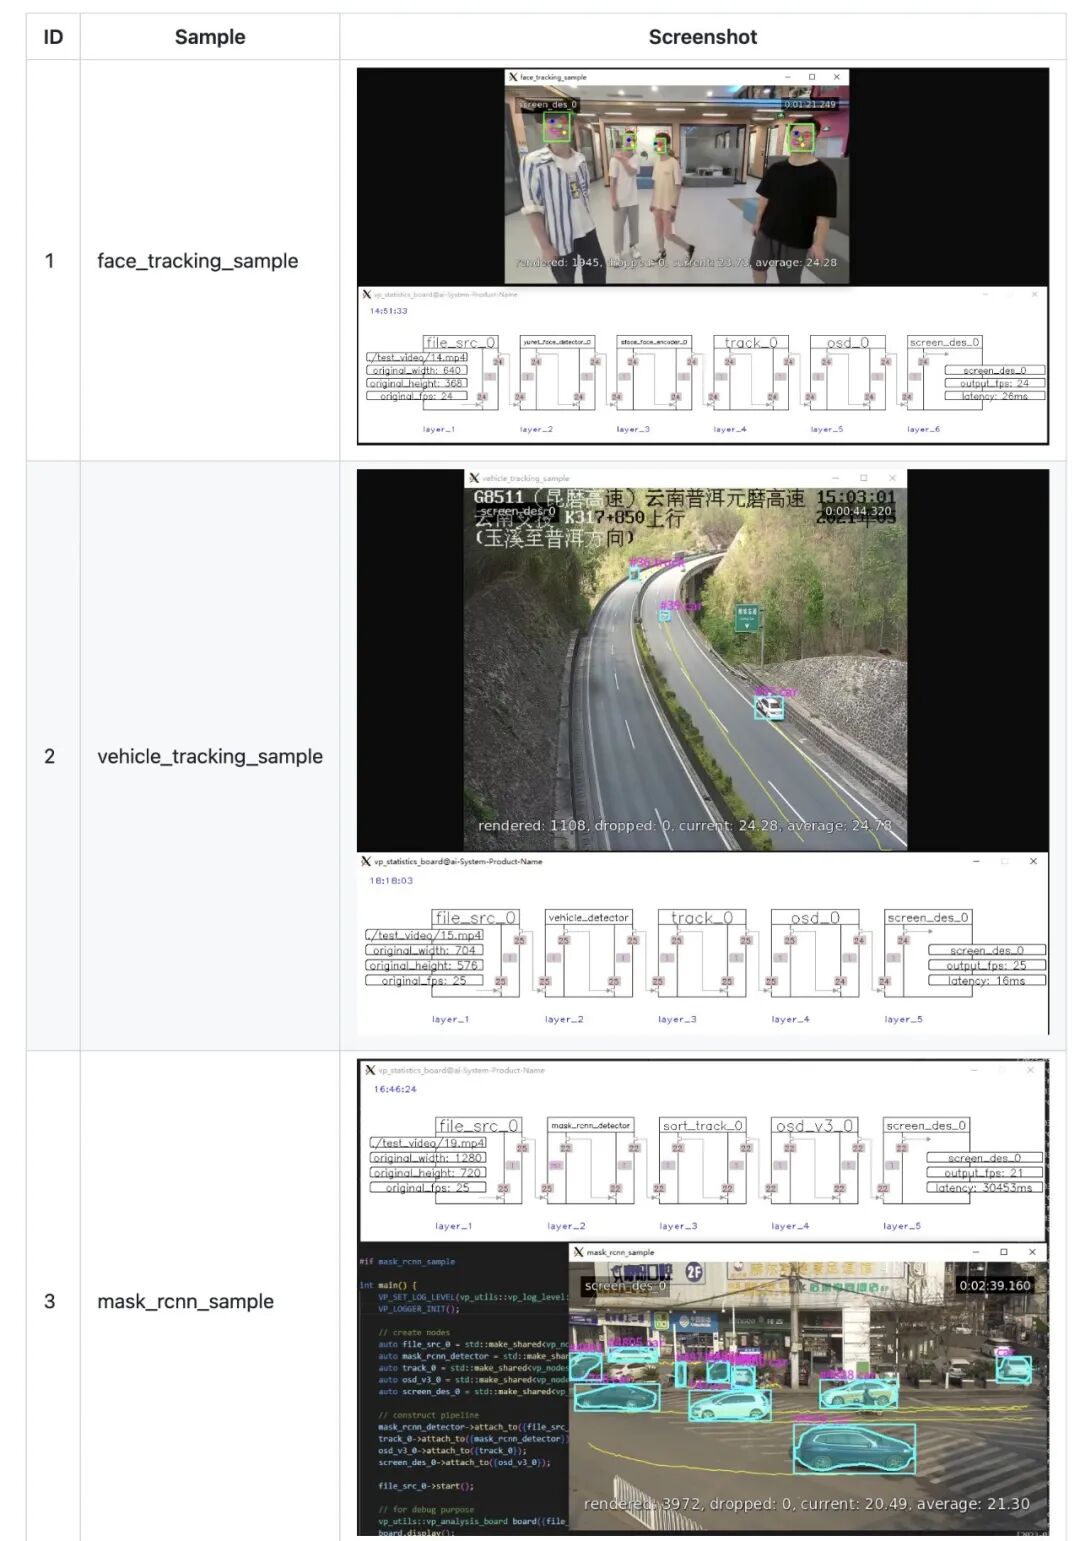The height and width of the screenshot is (1541, 1080).
Task: Select the 'vehicle_tracking_sample' table cell
Action: pos(210,757)
